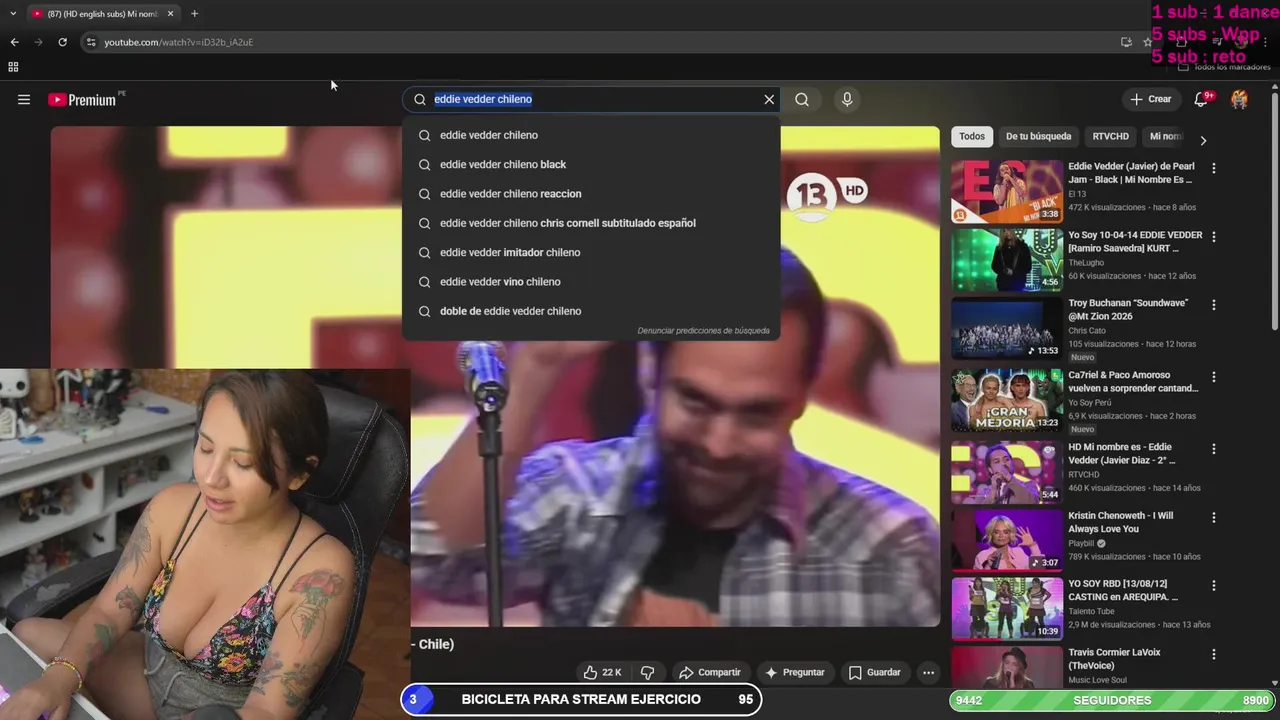Click the Compartir share button
The height and width of the screenshot is (720, 1280).
tap(709, 672)
